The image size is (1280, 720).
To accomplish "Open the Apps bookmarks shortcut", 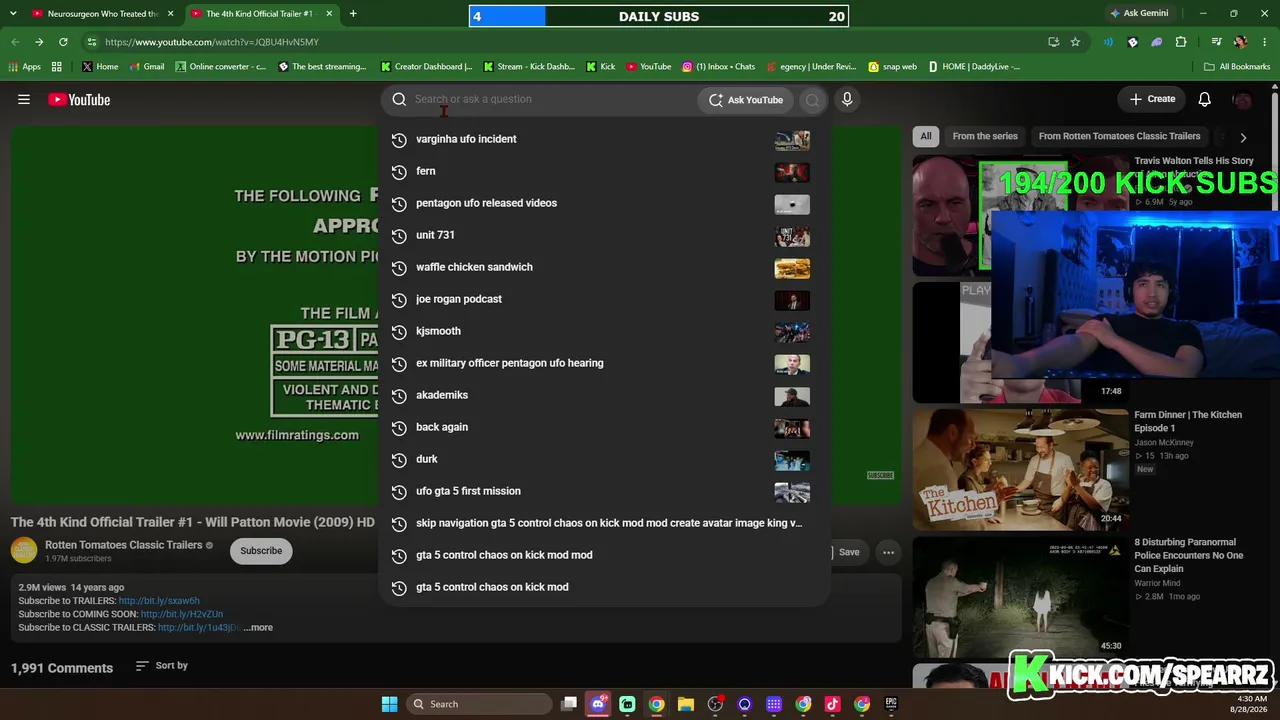I will 24,67.
